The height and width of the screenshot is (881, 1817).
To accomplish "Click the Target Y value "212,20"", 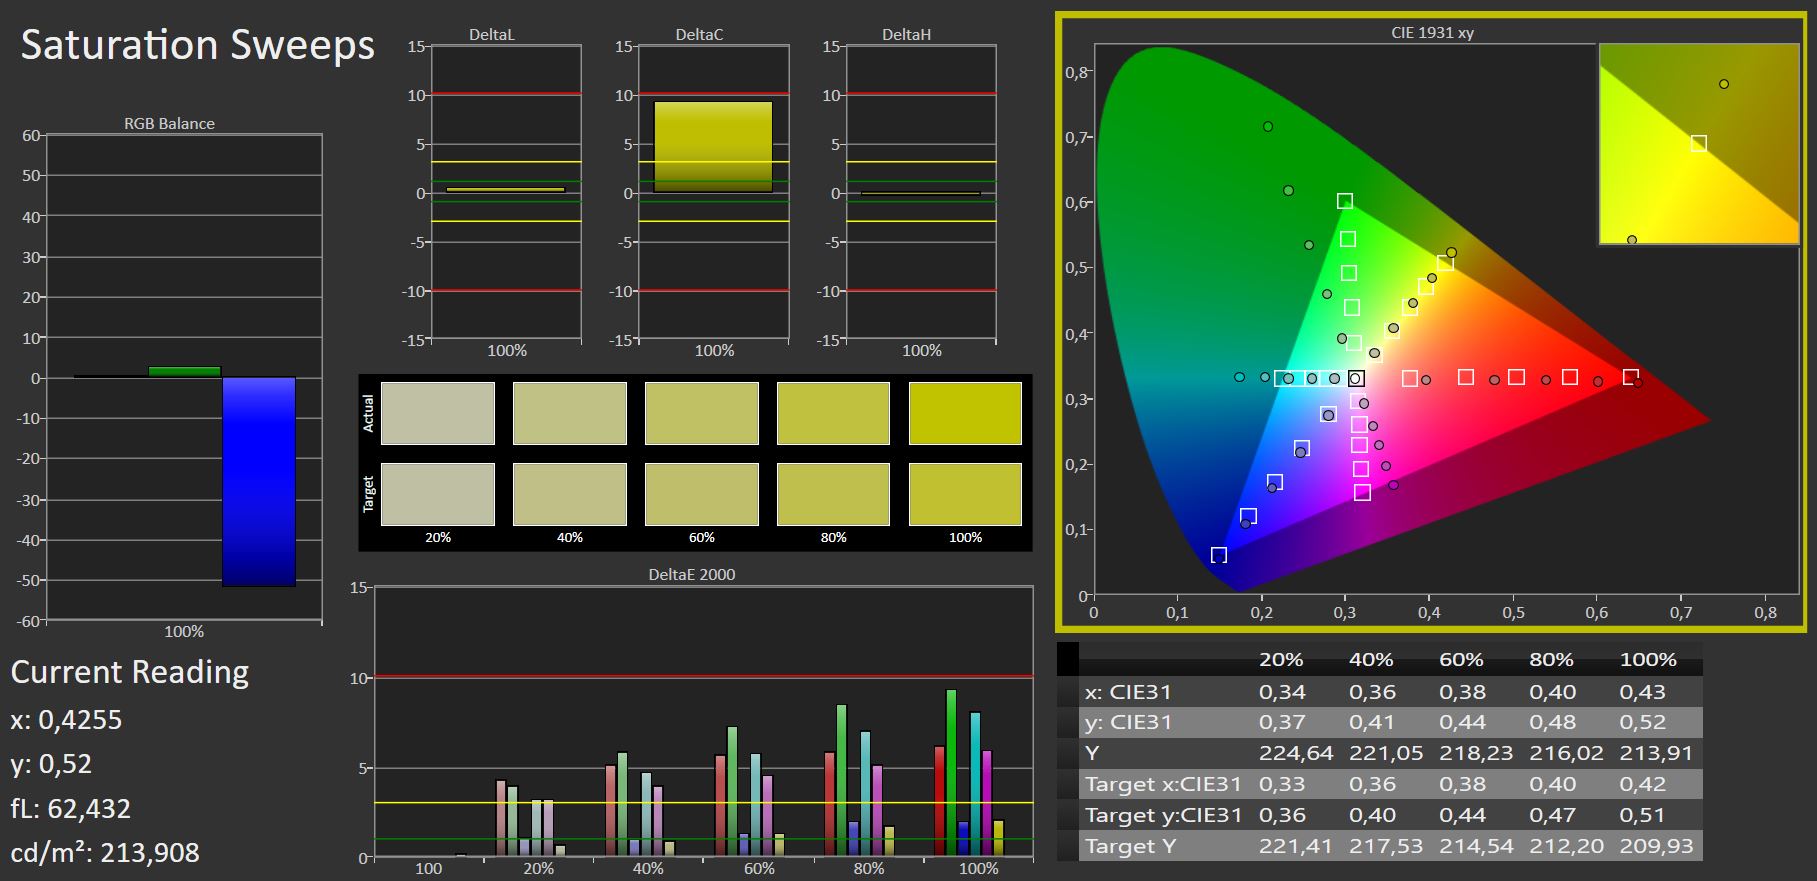I will coord(1566,846).
